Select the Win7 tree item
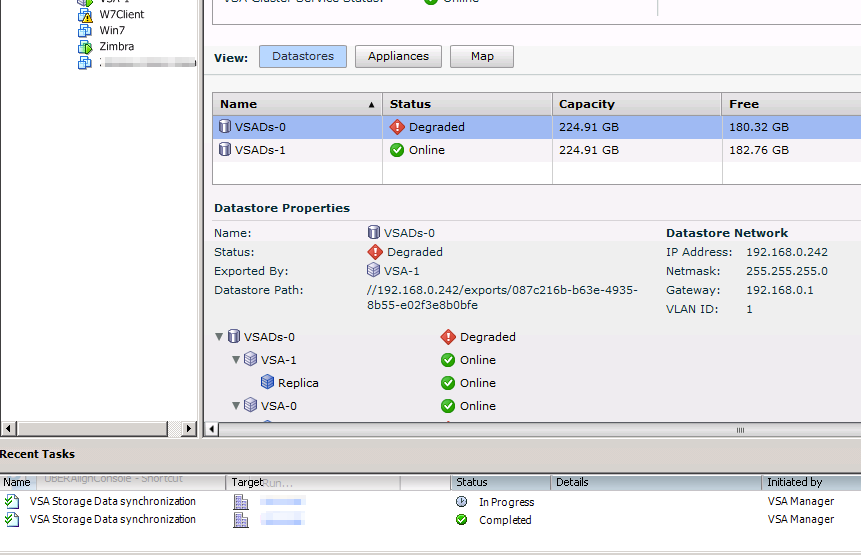Viewport: 861px width, 555px height. tap(112, 31)
